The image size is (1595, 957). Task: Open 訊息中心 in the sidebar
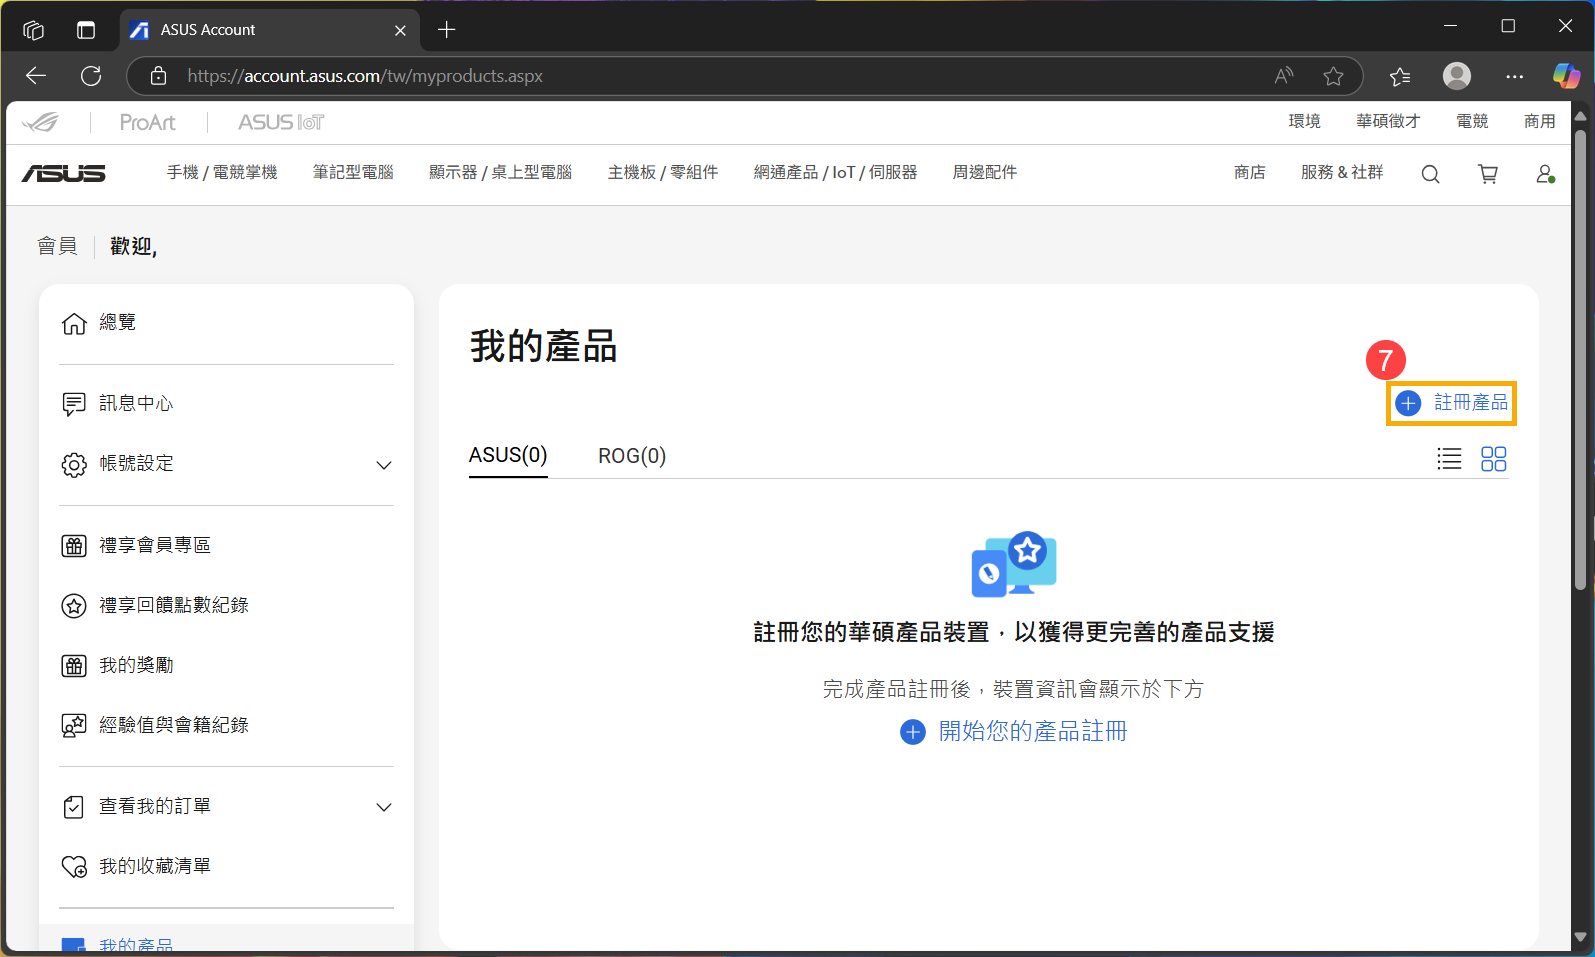tap(136, 403)
